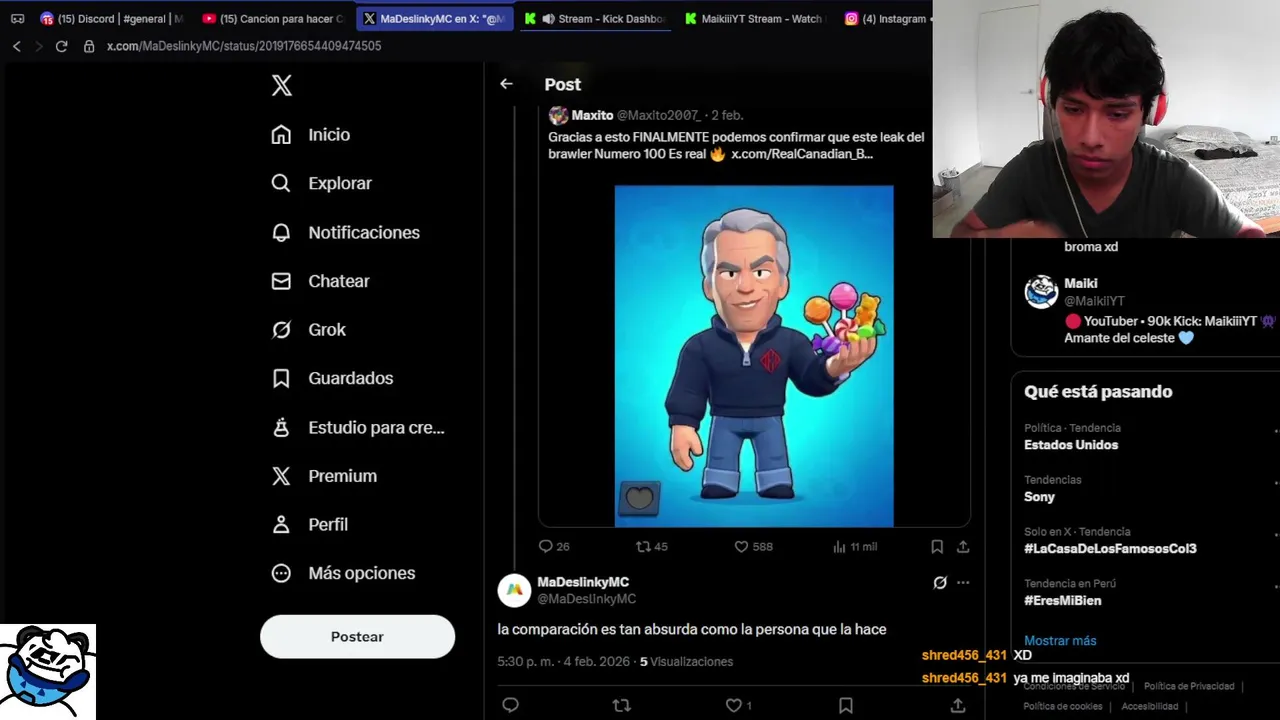Like MaDeslinkyMC's reply heart icon
The image size is (1280, 720).
click(x=734, y=705)
